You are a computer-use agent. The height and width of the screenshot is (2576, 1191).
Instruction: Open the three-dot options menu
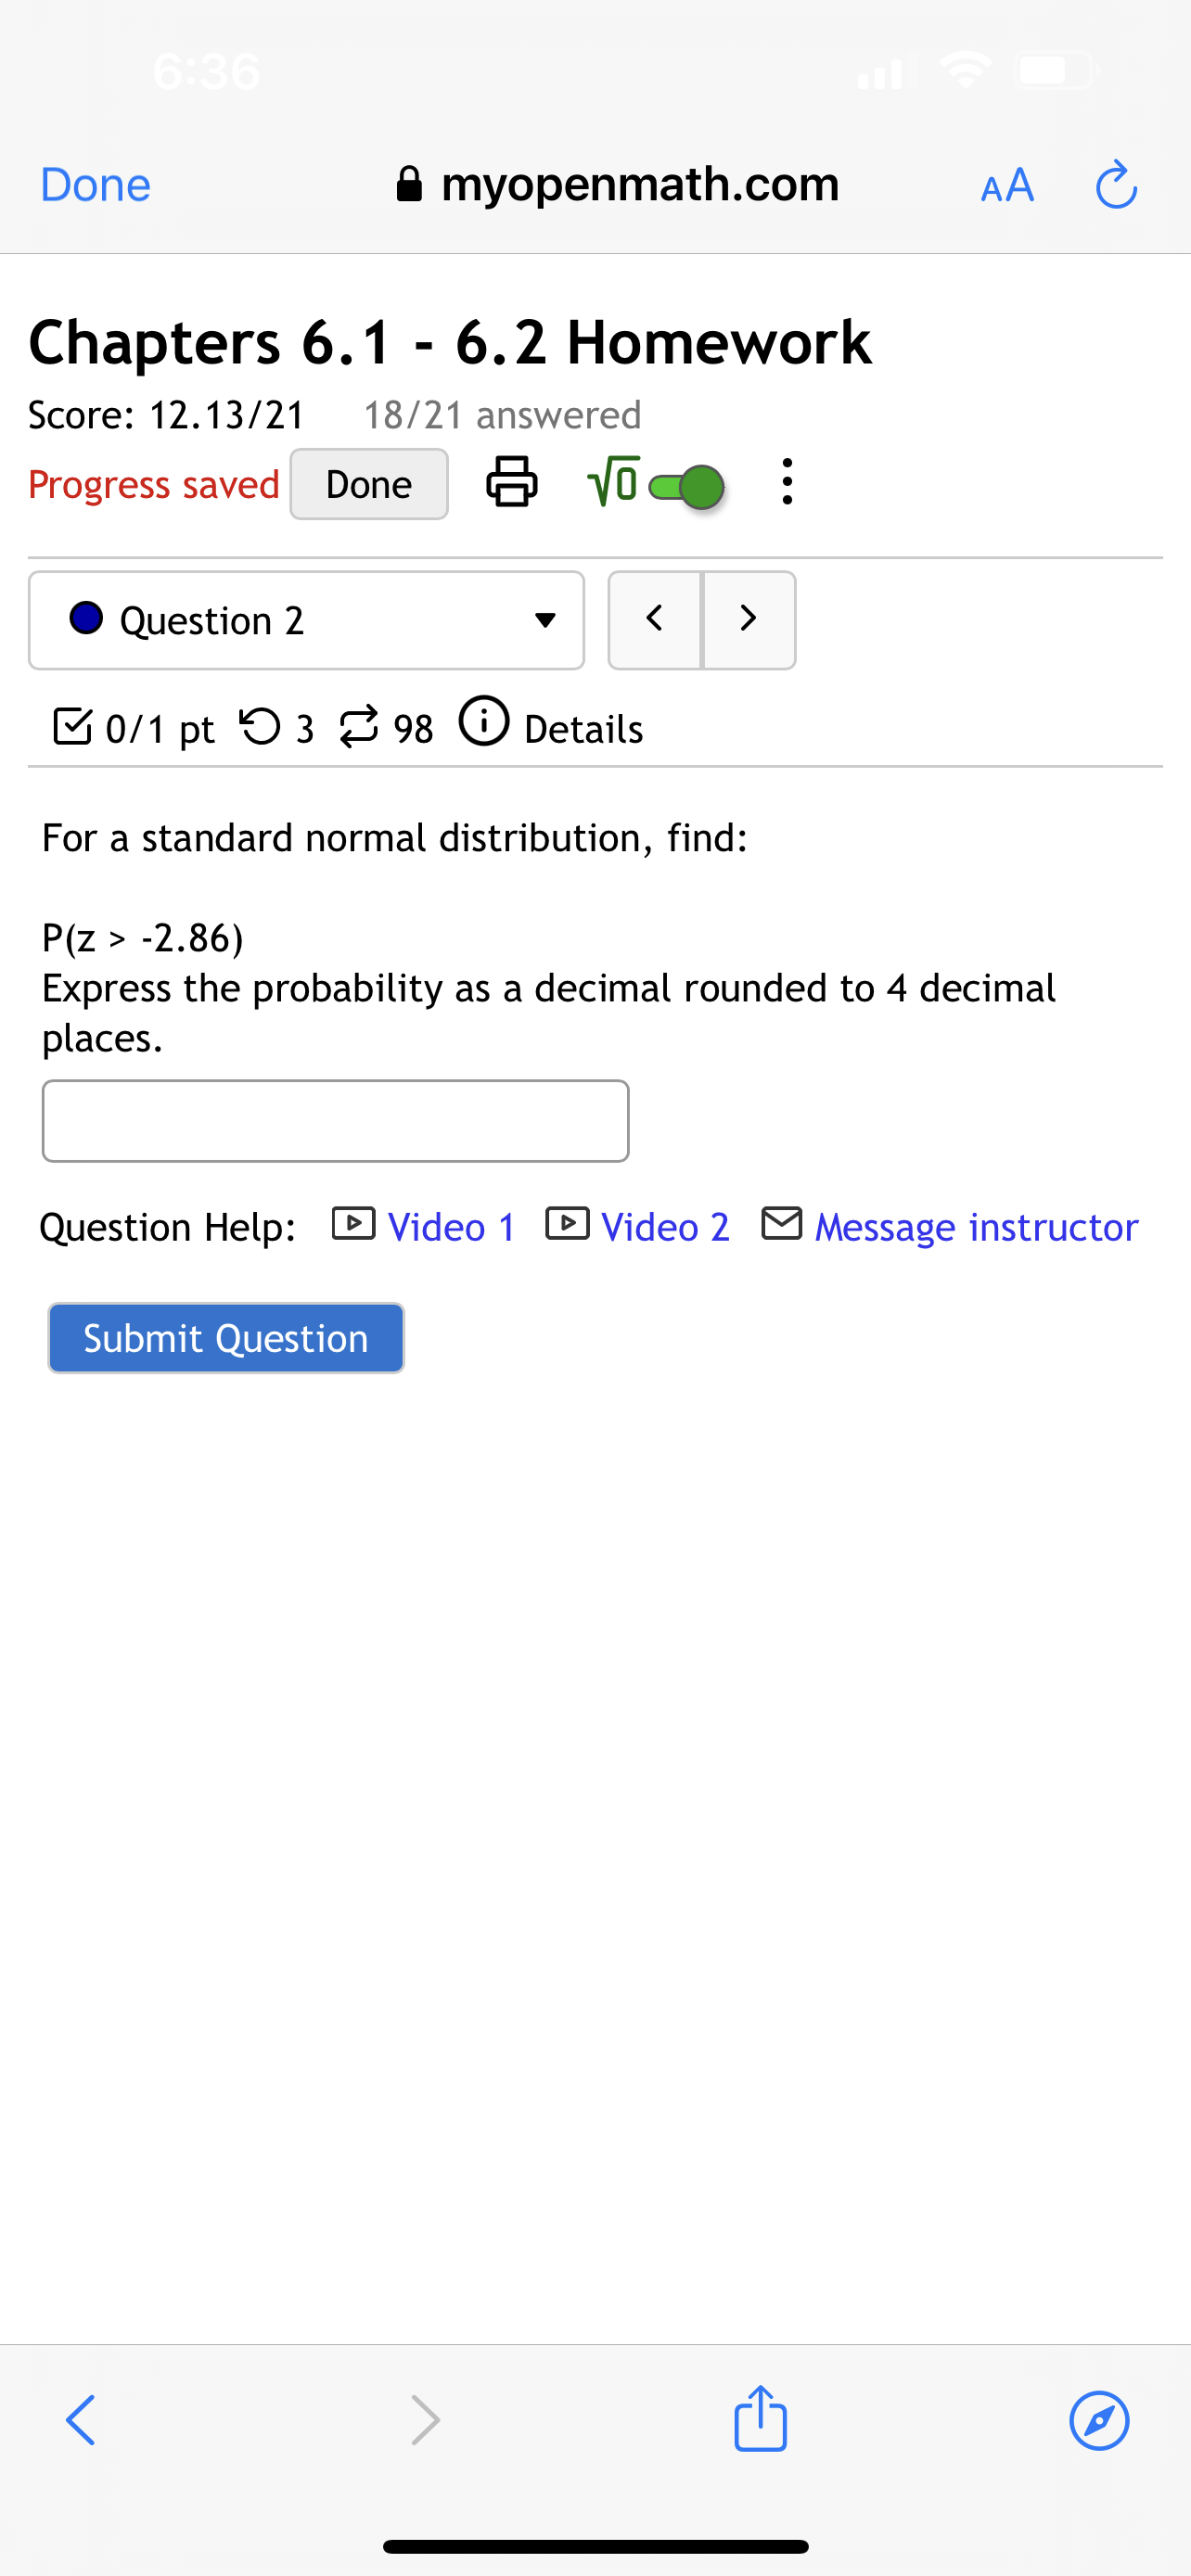pos(787,483)
